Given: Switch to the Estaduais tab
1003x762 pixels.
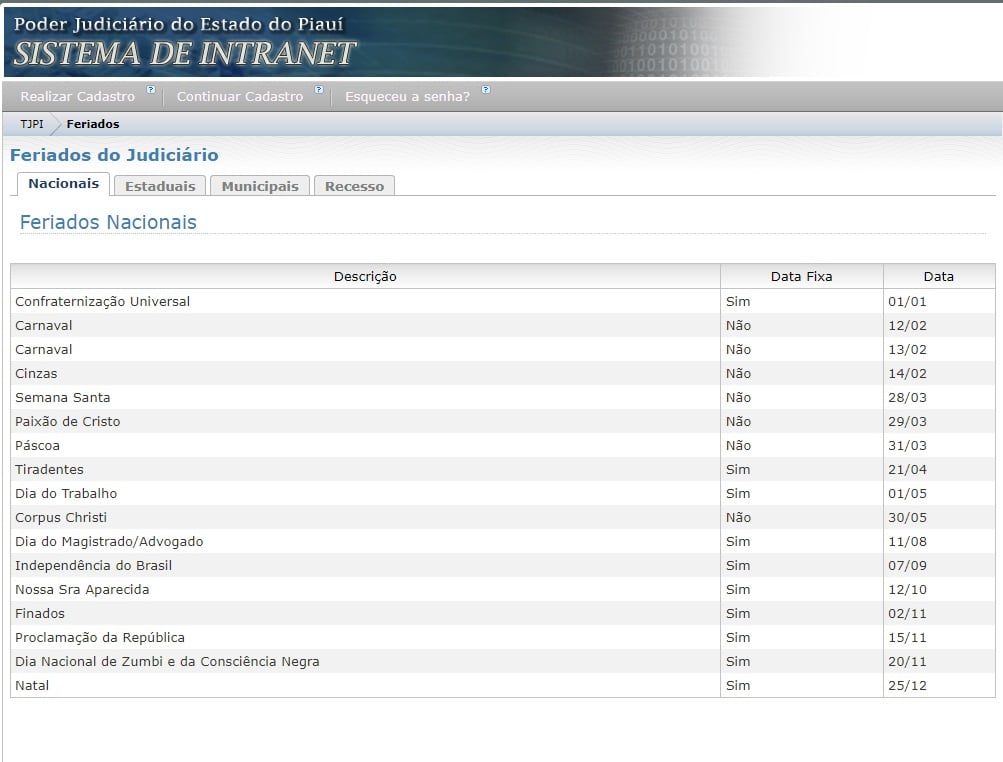Looking at the screenshot, I should (x=160, y=186).
